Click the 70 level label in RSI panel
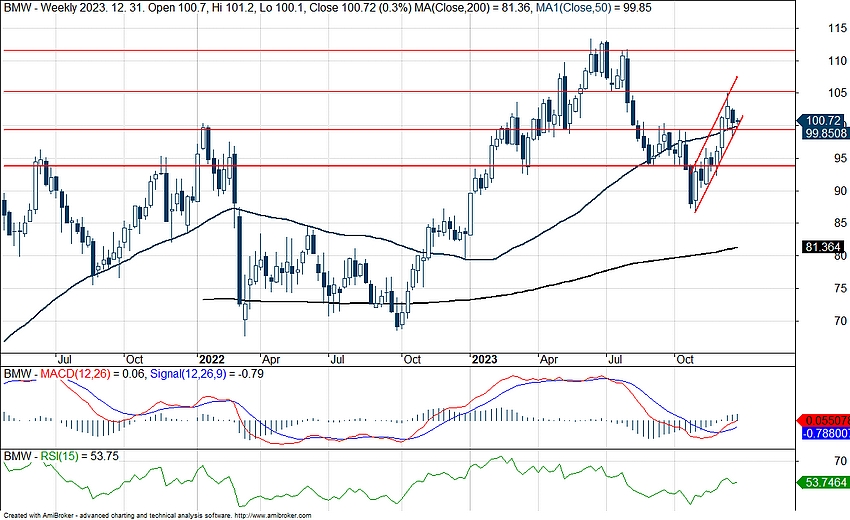The width and height of the screenshot is (850, 520). [840, 461]
